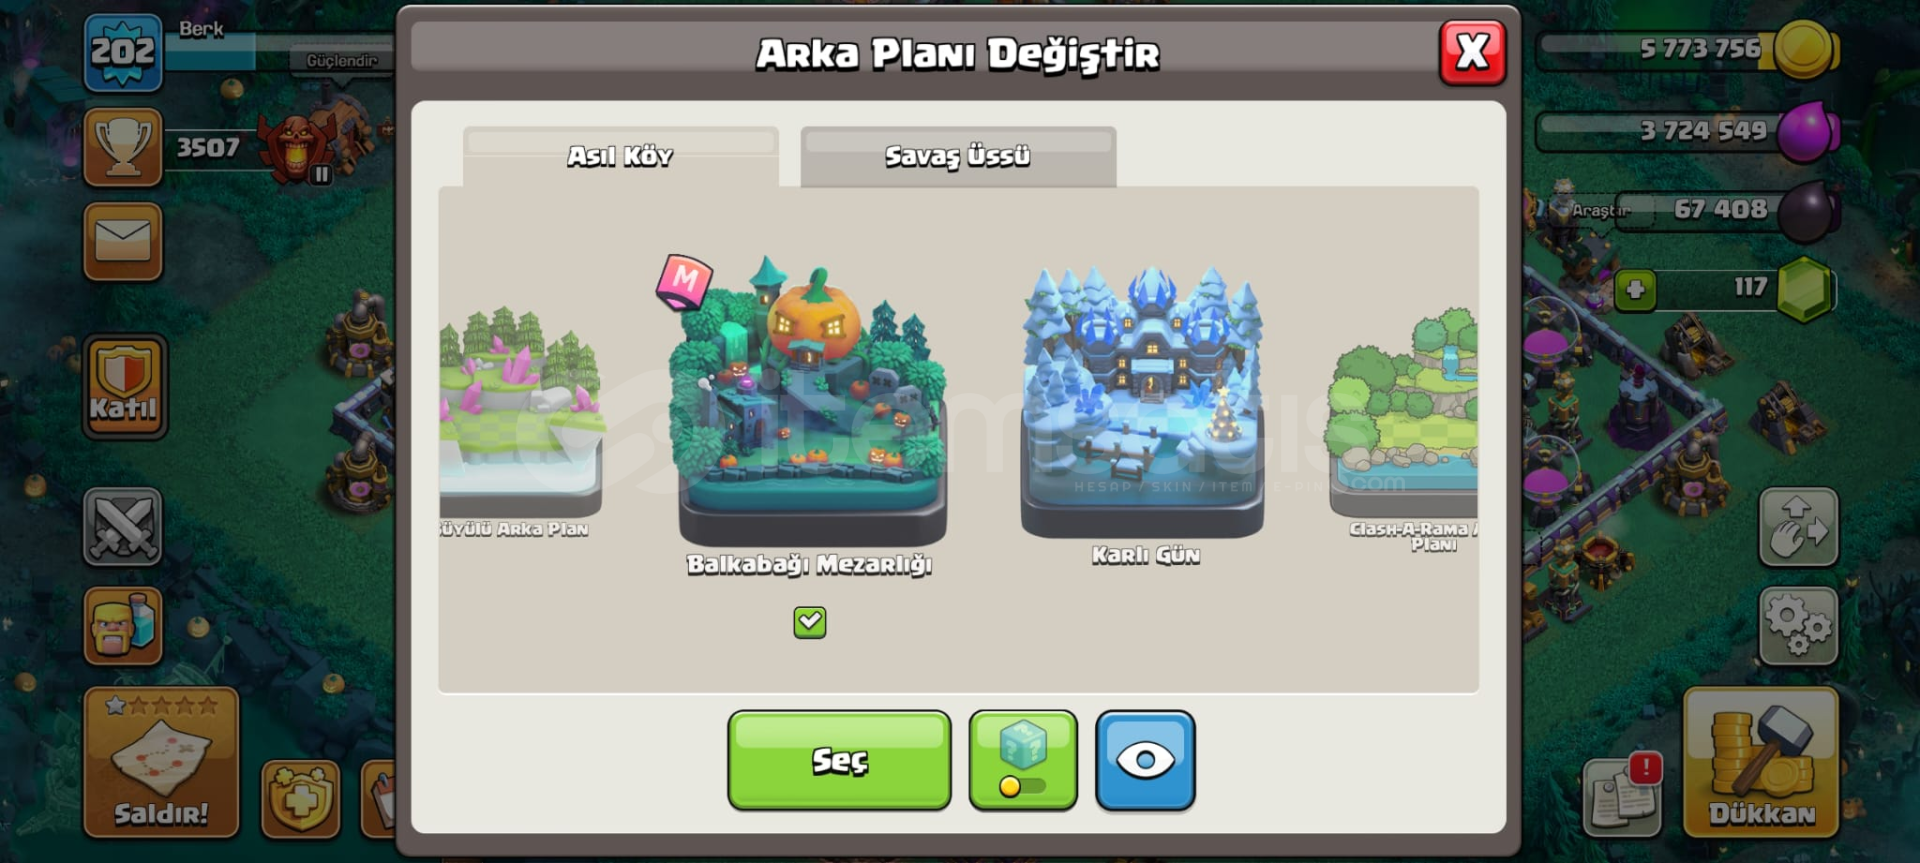Preview scenery with the eye button
The image size is (1920, 863).
(x=1145, y=760)
